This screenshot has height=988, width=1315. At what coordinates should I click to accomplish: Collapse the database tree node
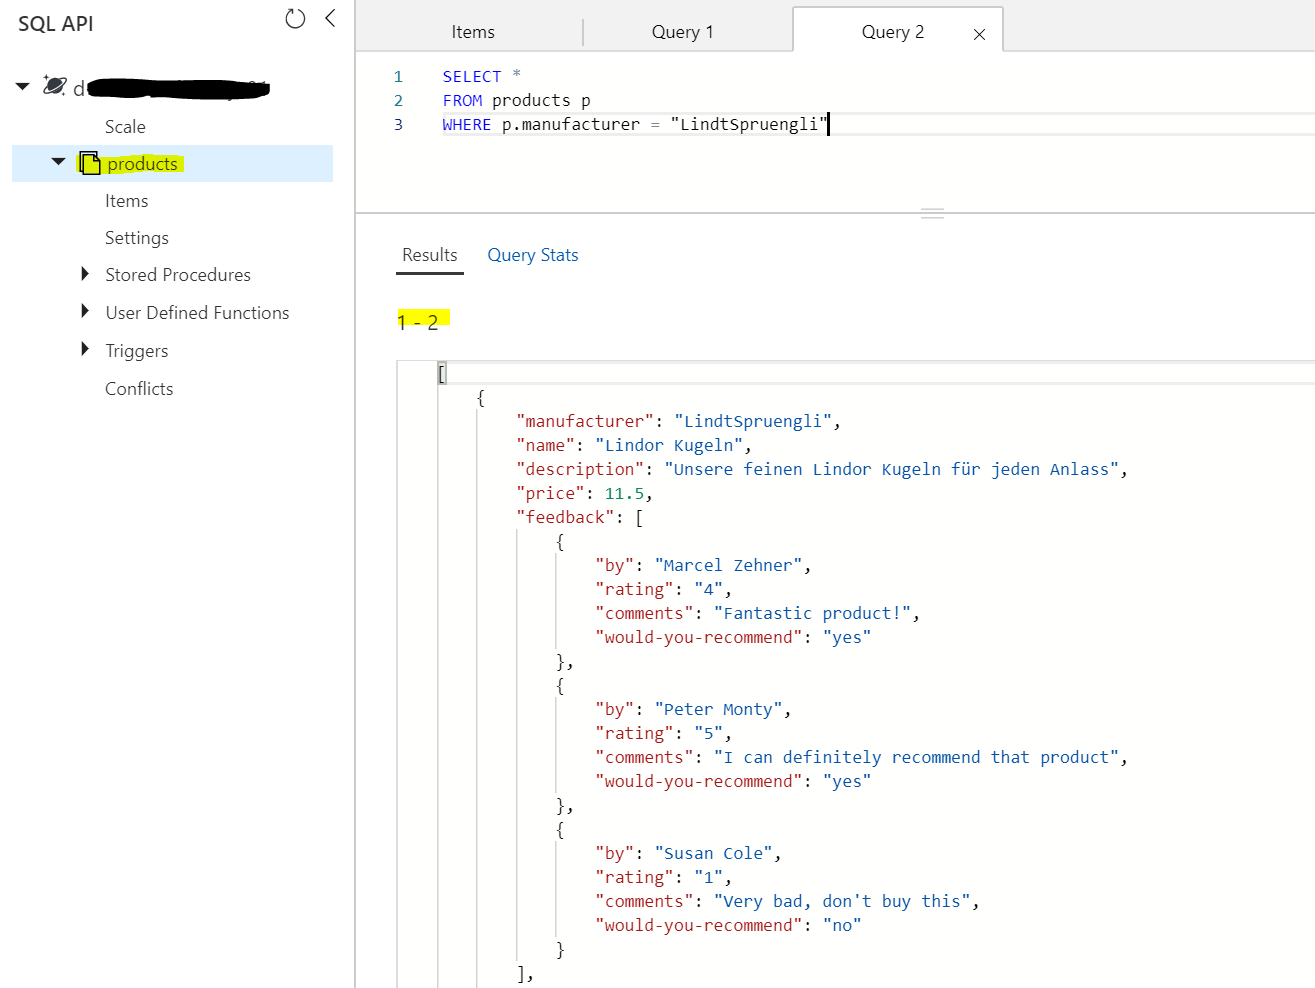point(22,87)
